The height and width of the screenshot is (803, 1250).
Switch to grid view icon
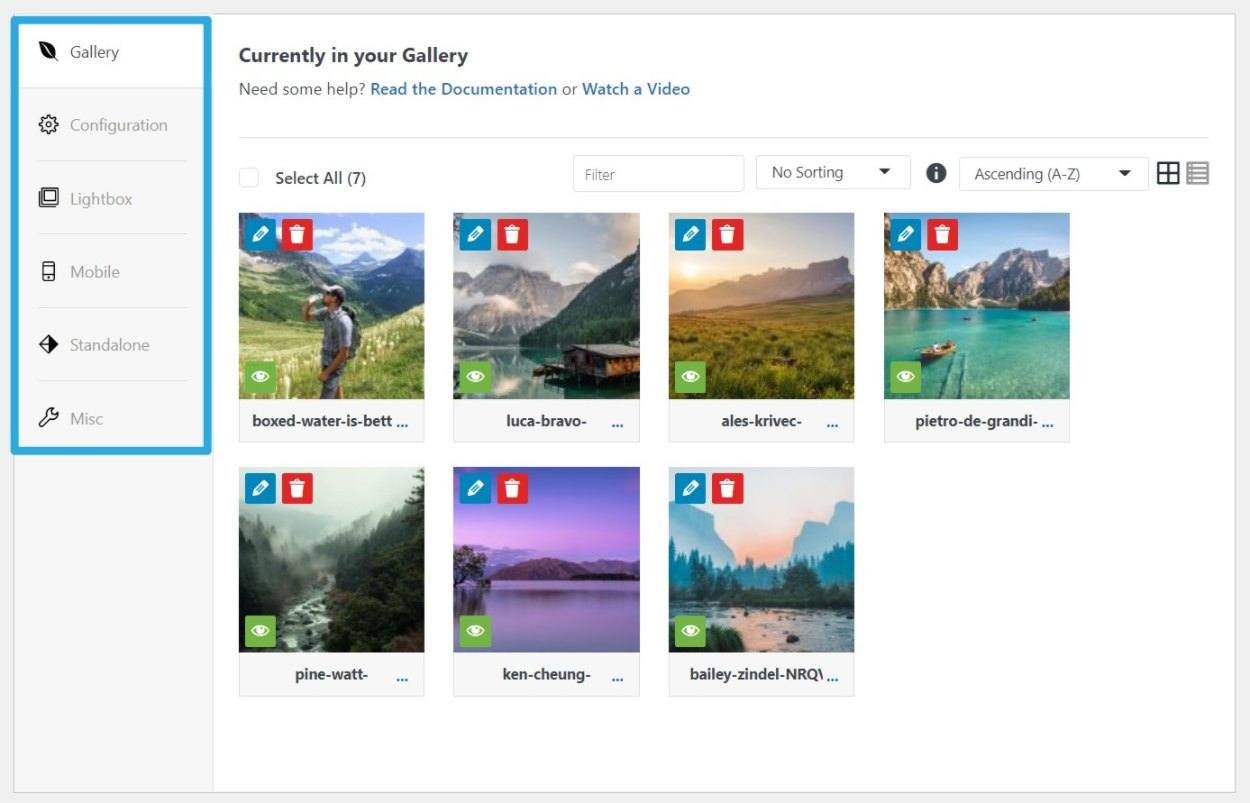pyautogui.click(x=1168, y=173)
